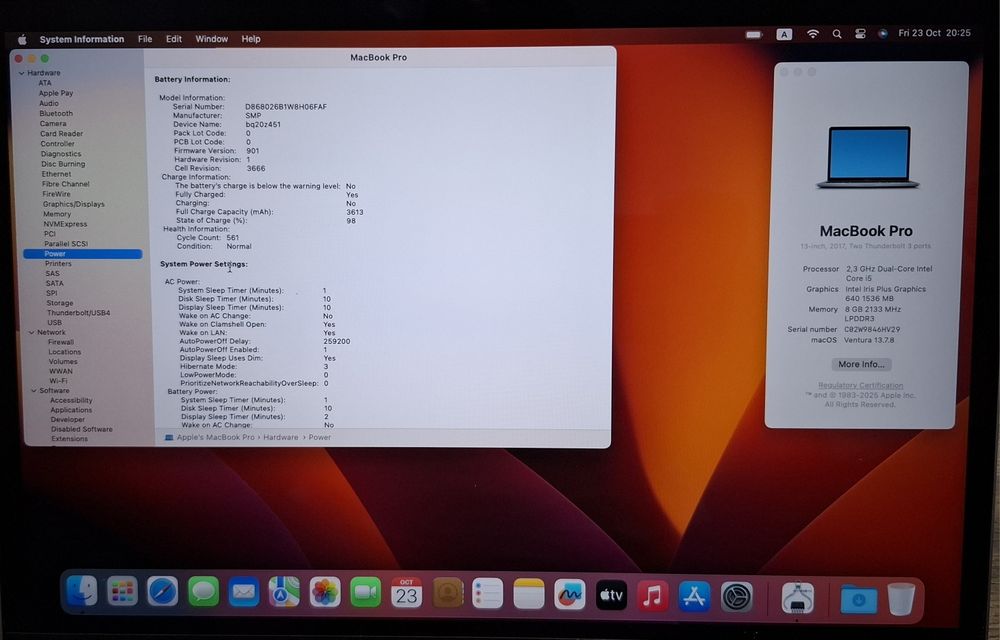Screen dimensions: 1000x640
Task: Open the Trash in the dock
Action: click(901, 599)
